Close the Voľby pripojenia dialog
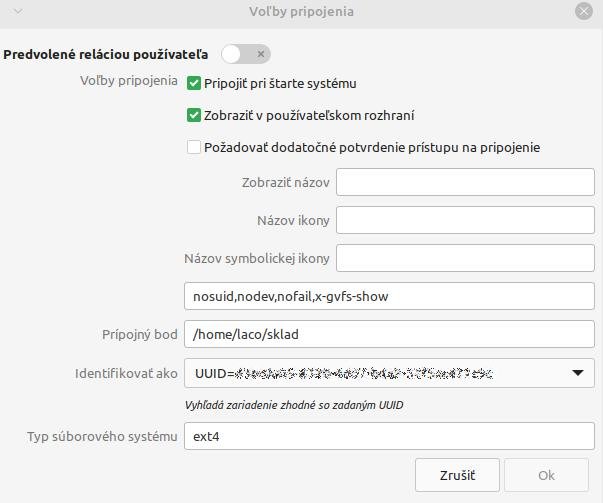This screenshot has height=503, width=603. (584, 12)
